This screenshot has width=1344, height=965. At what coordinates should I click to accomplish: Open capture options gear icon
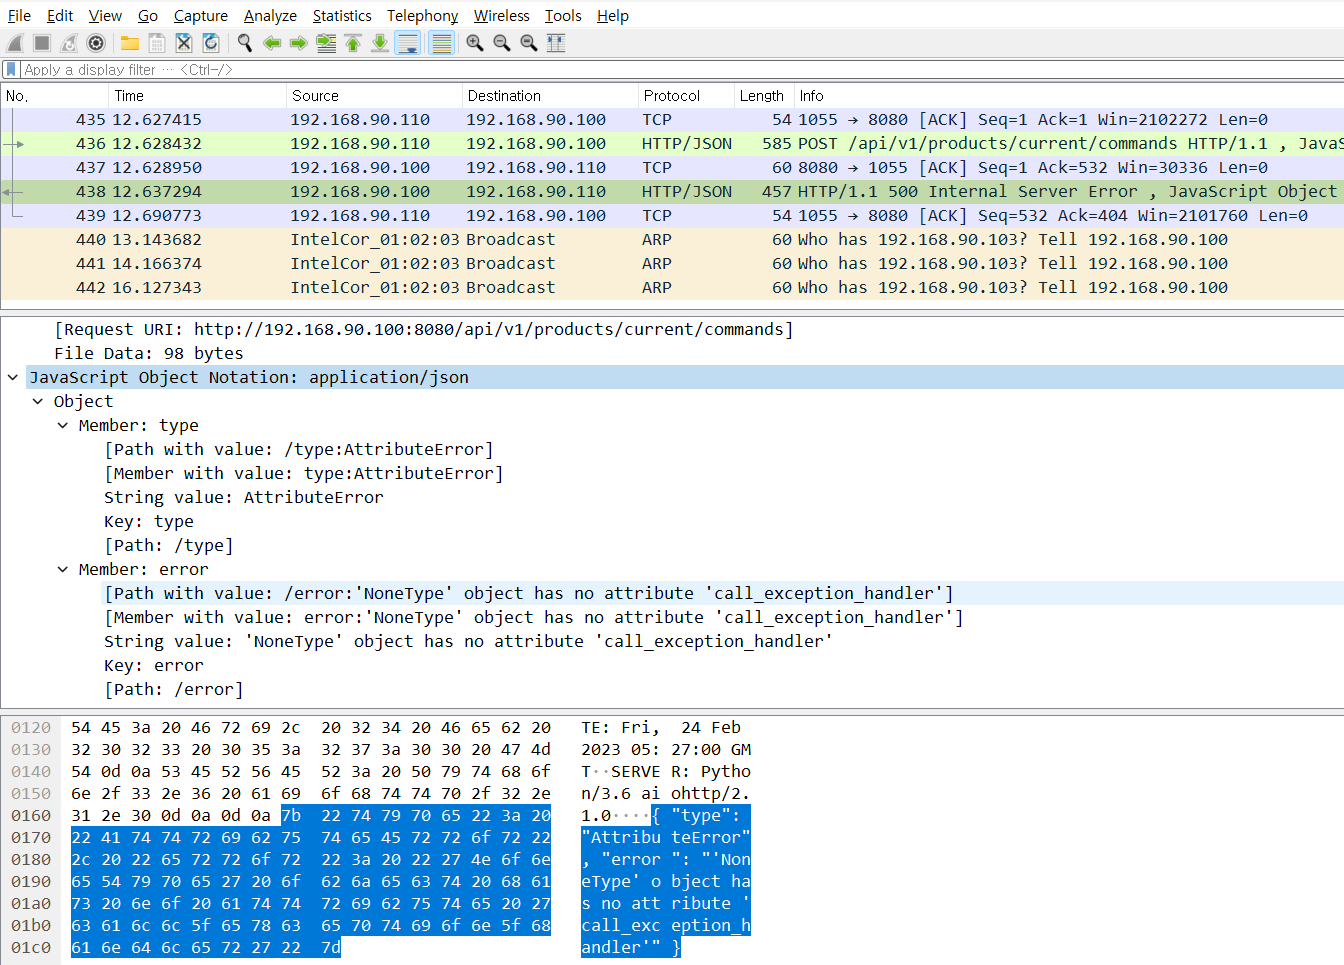96,43
